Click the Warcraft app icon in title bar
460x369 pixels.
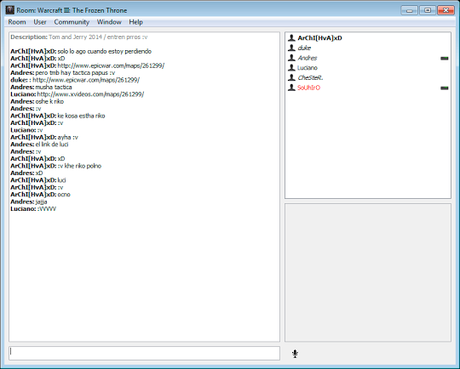(10, 10)
